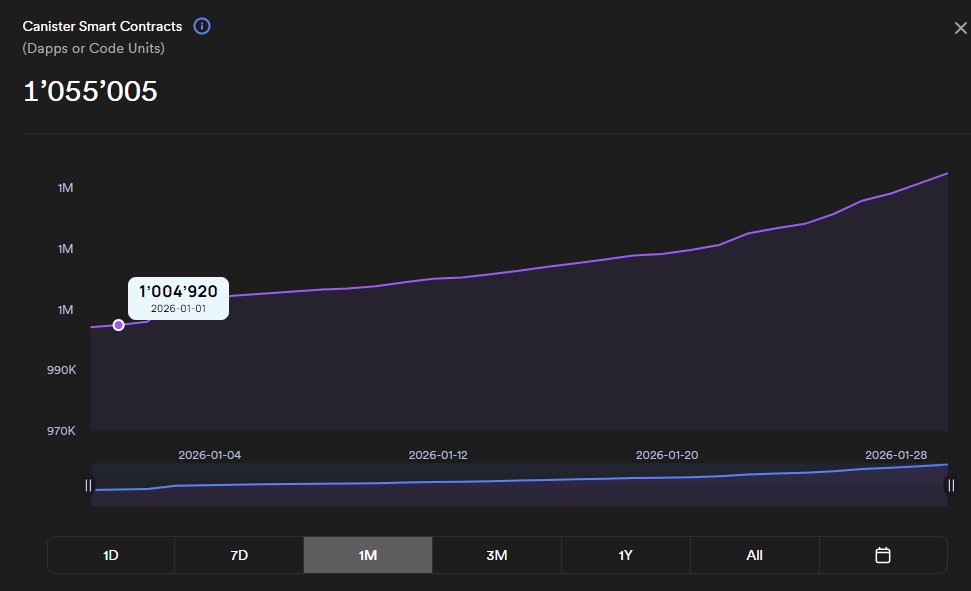Image resolution: width=971 pixels, height=591 pixels.
Task: Click the left handle of the range brush
Action: [x=90, y=485]
